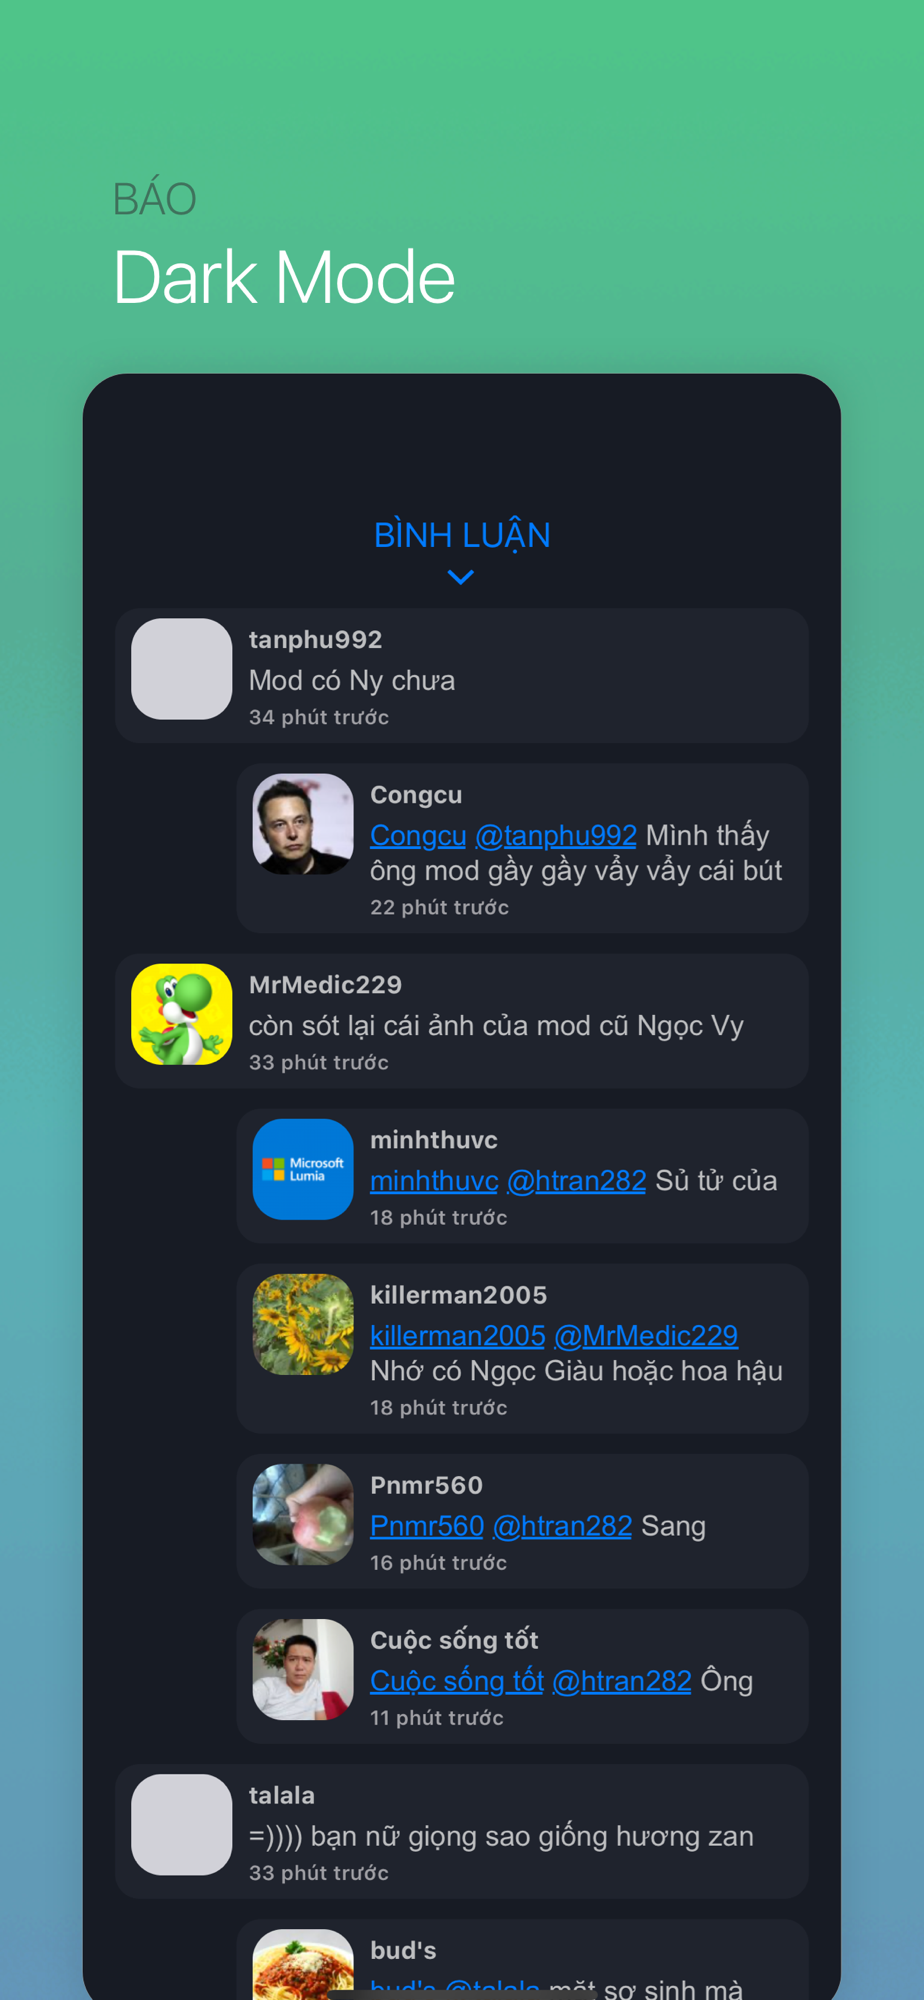Open the Congcu link in the reply text

click(418, 835)
